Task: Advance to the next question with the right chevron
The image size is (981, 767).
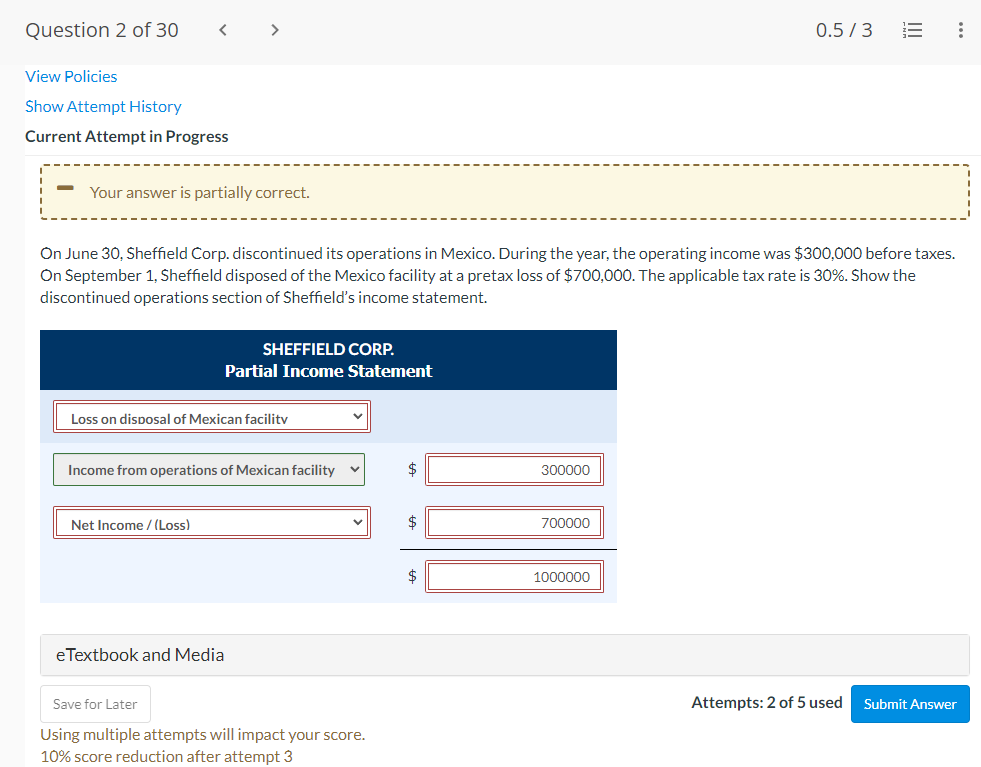Action: point(274,30)
